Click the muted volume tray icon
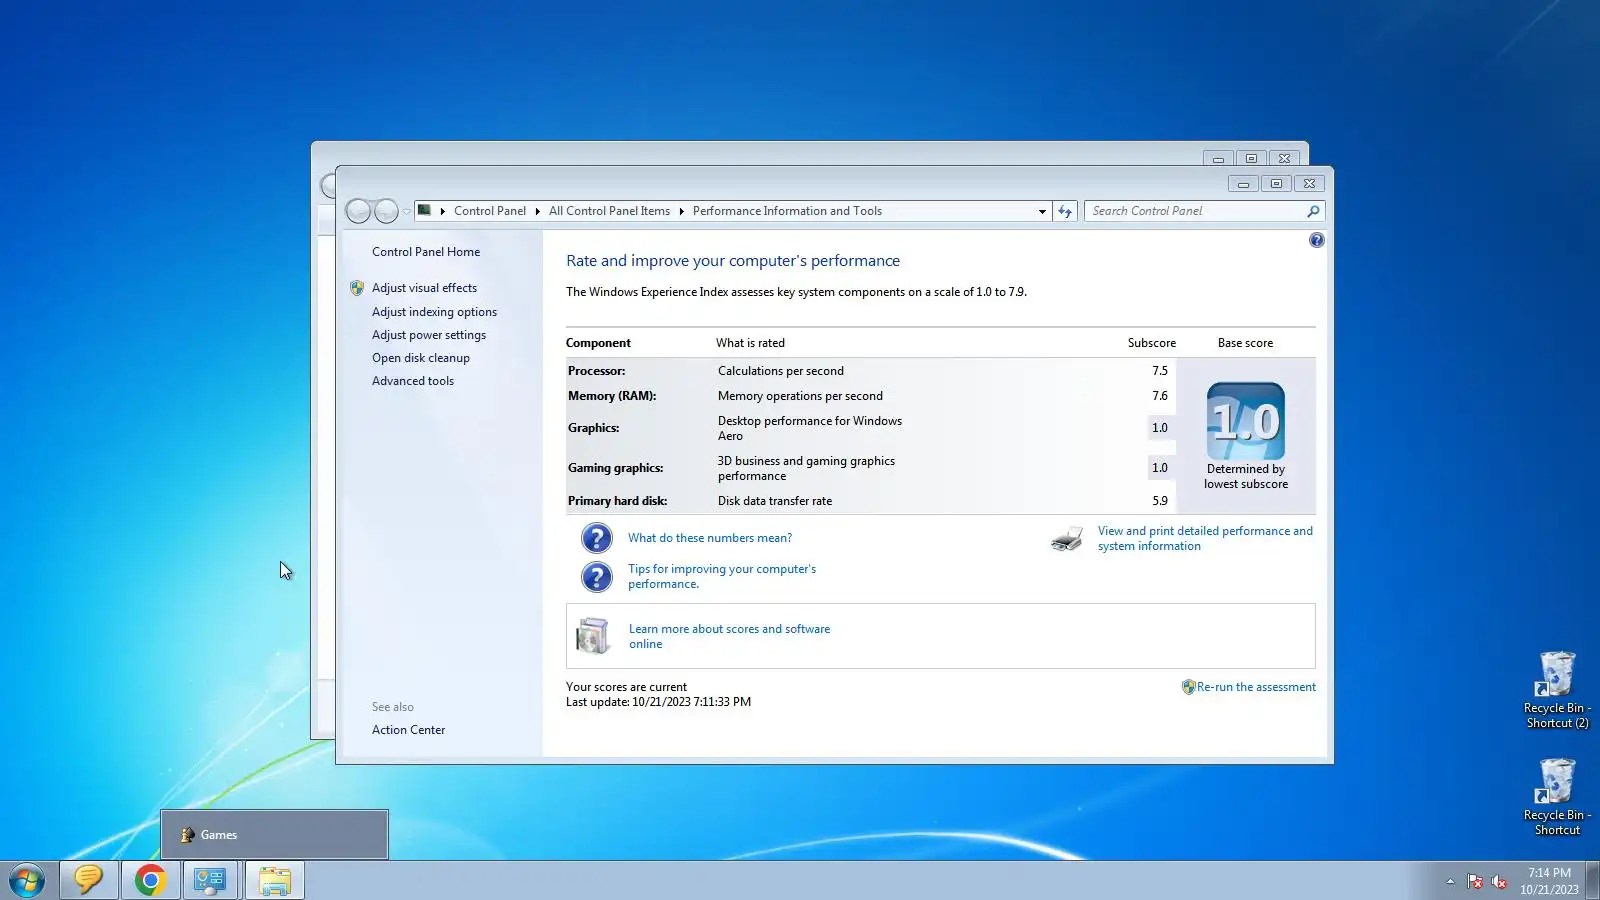The height and width of the screenshot is (900, 1600). click(x=1499, y=881)
